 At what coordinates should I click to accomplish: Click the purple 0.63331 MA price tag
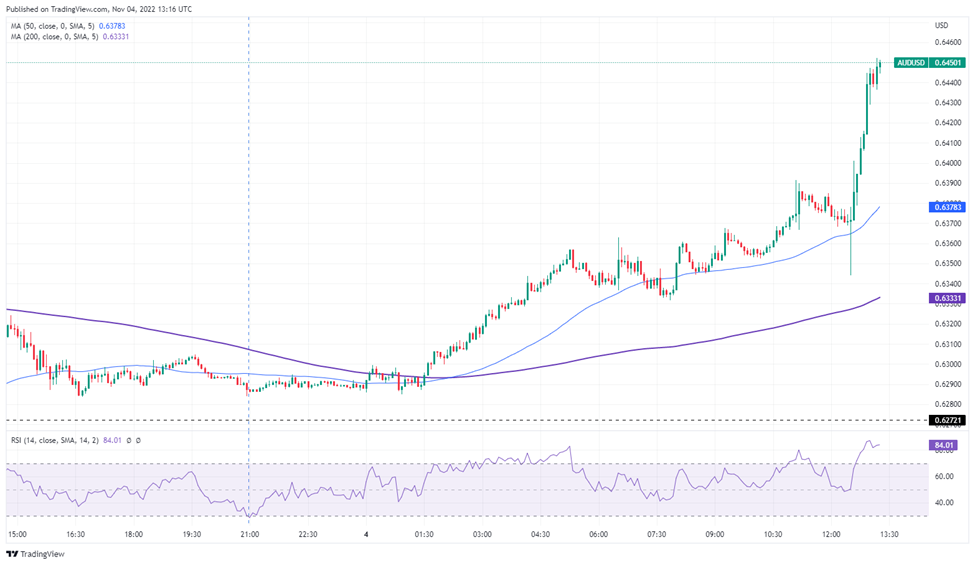(x=948, y=297)
